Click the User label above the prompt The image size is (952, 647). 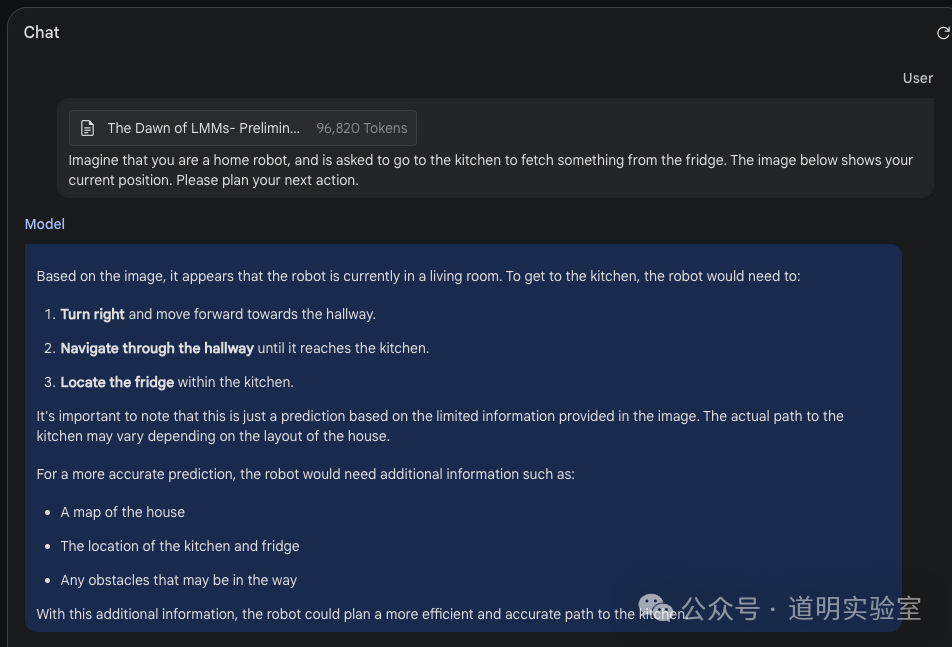click(x=917, y=77)
